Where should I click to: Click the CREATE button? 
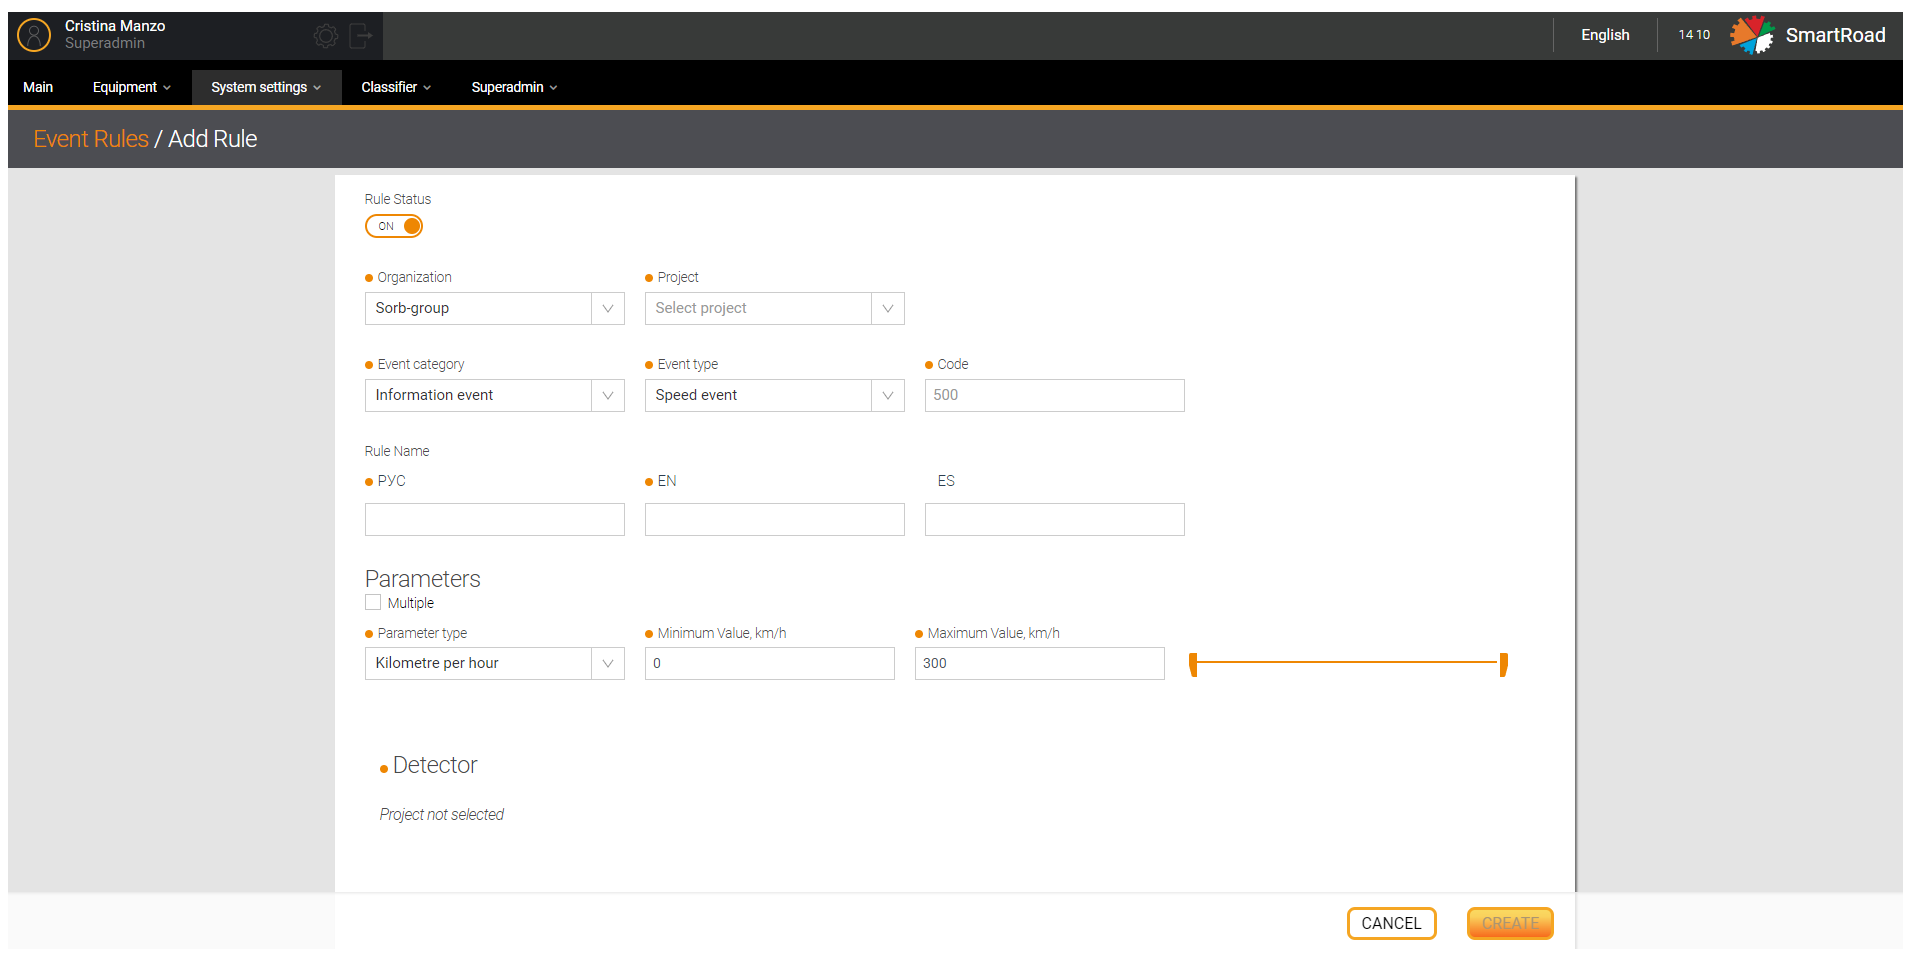(1510, 923)
